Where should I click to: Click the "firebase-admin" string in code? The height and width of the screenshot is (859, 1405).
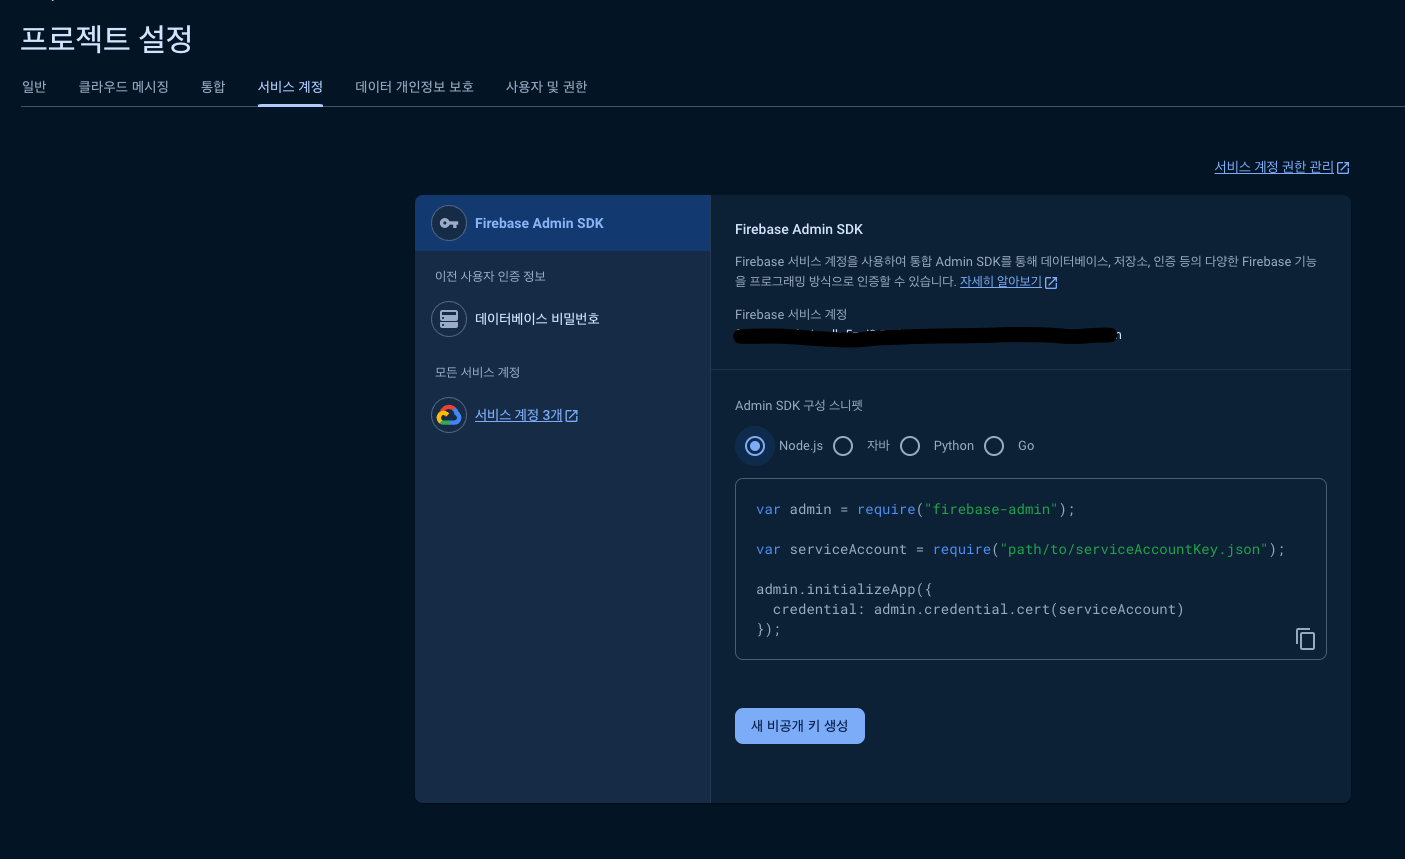992,509
